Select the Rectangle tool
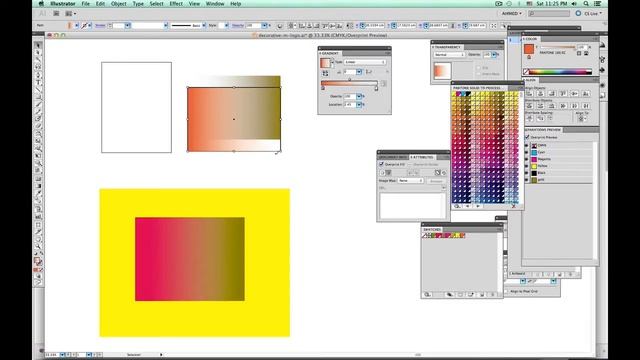 (x=38, y=97)
